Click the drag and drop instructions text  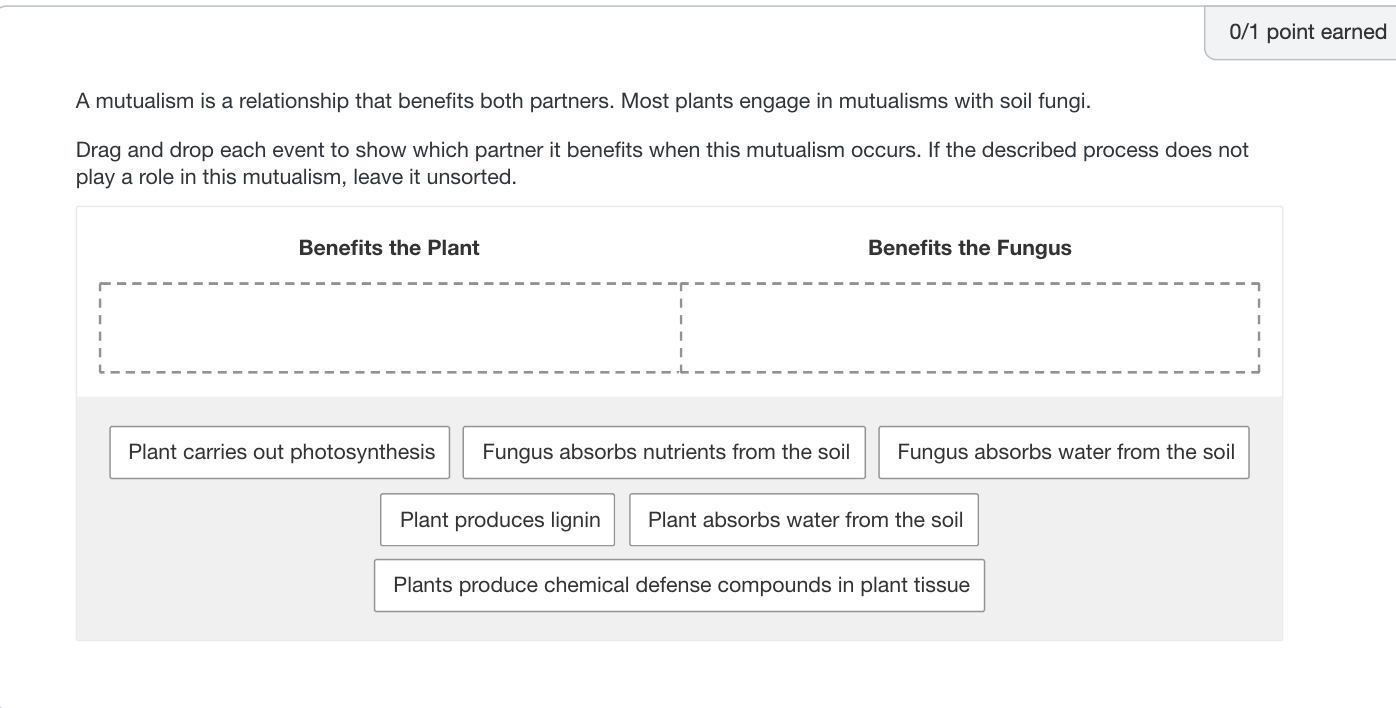coord(660,162)
